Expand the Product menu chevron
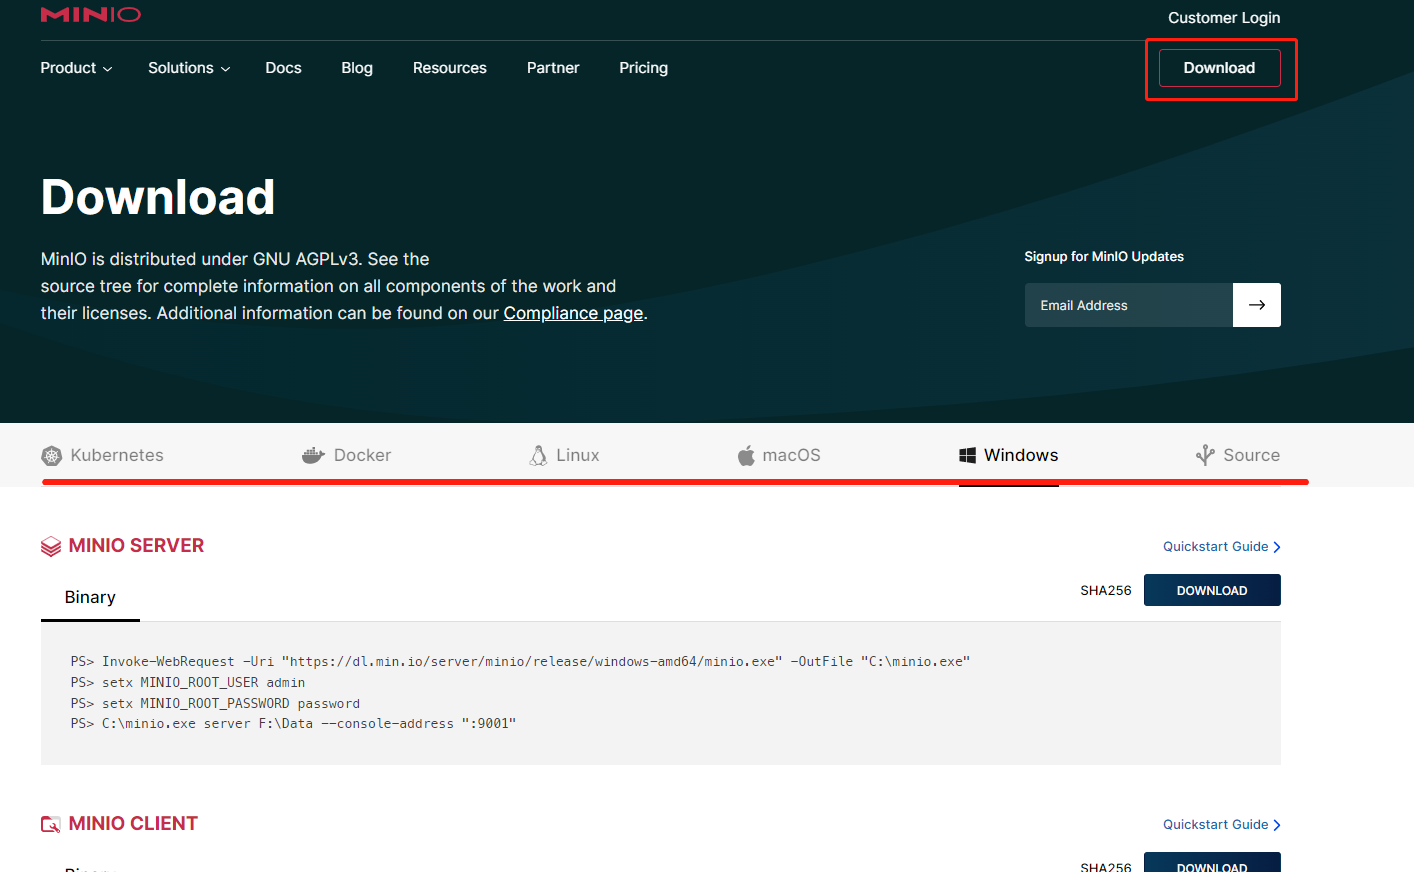Image resolution: width=1414 pixels, height=872 pixels. tap(108, 69)
